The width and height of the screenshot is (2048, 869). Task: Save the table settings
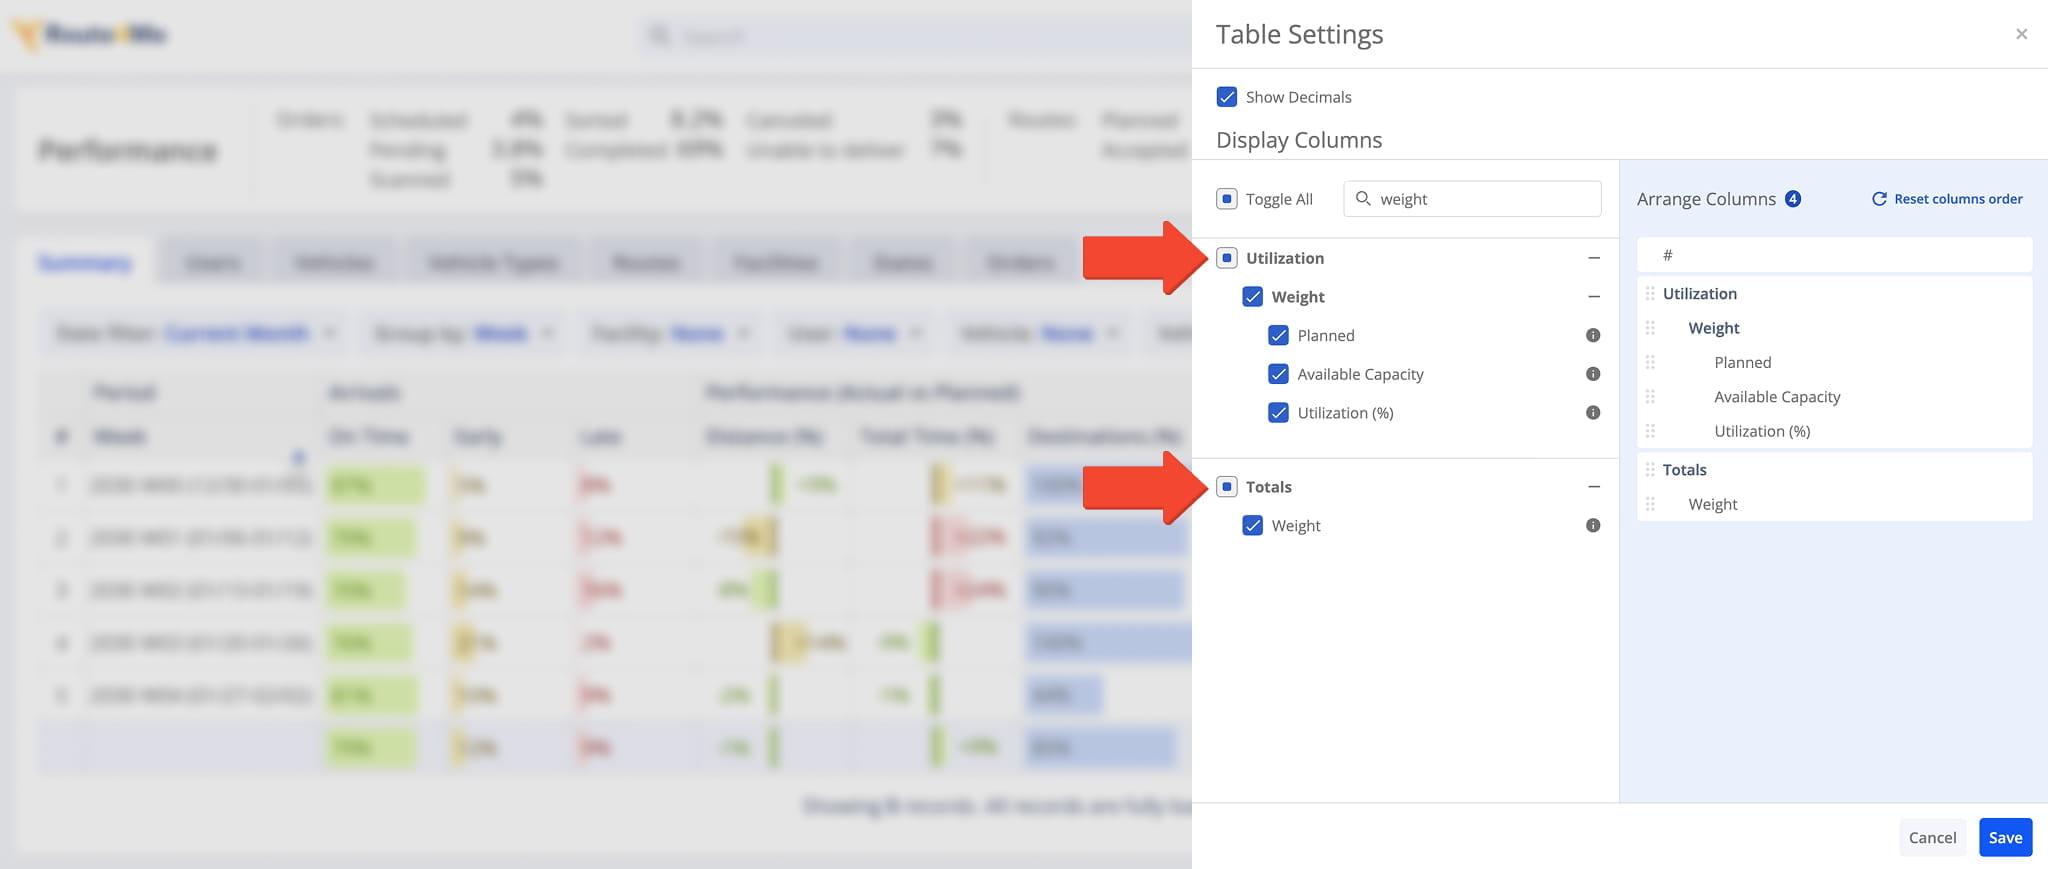pos(2005,838)
